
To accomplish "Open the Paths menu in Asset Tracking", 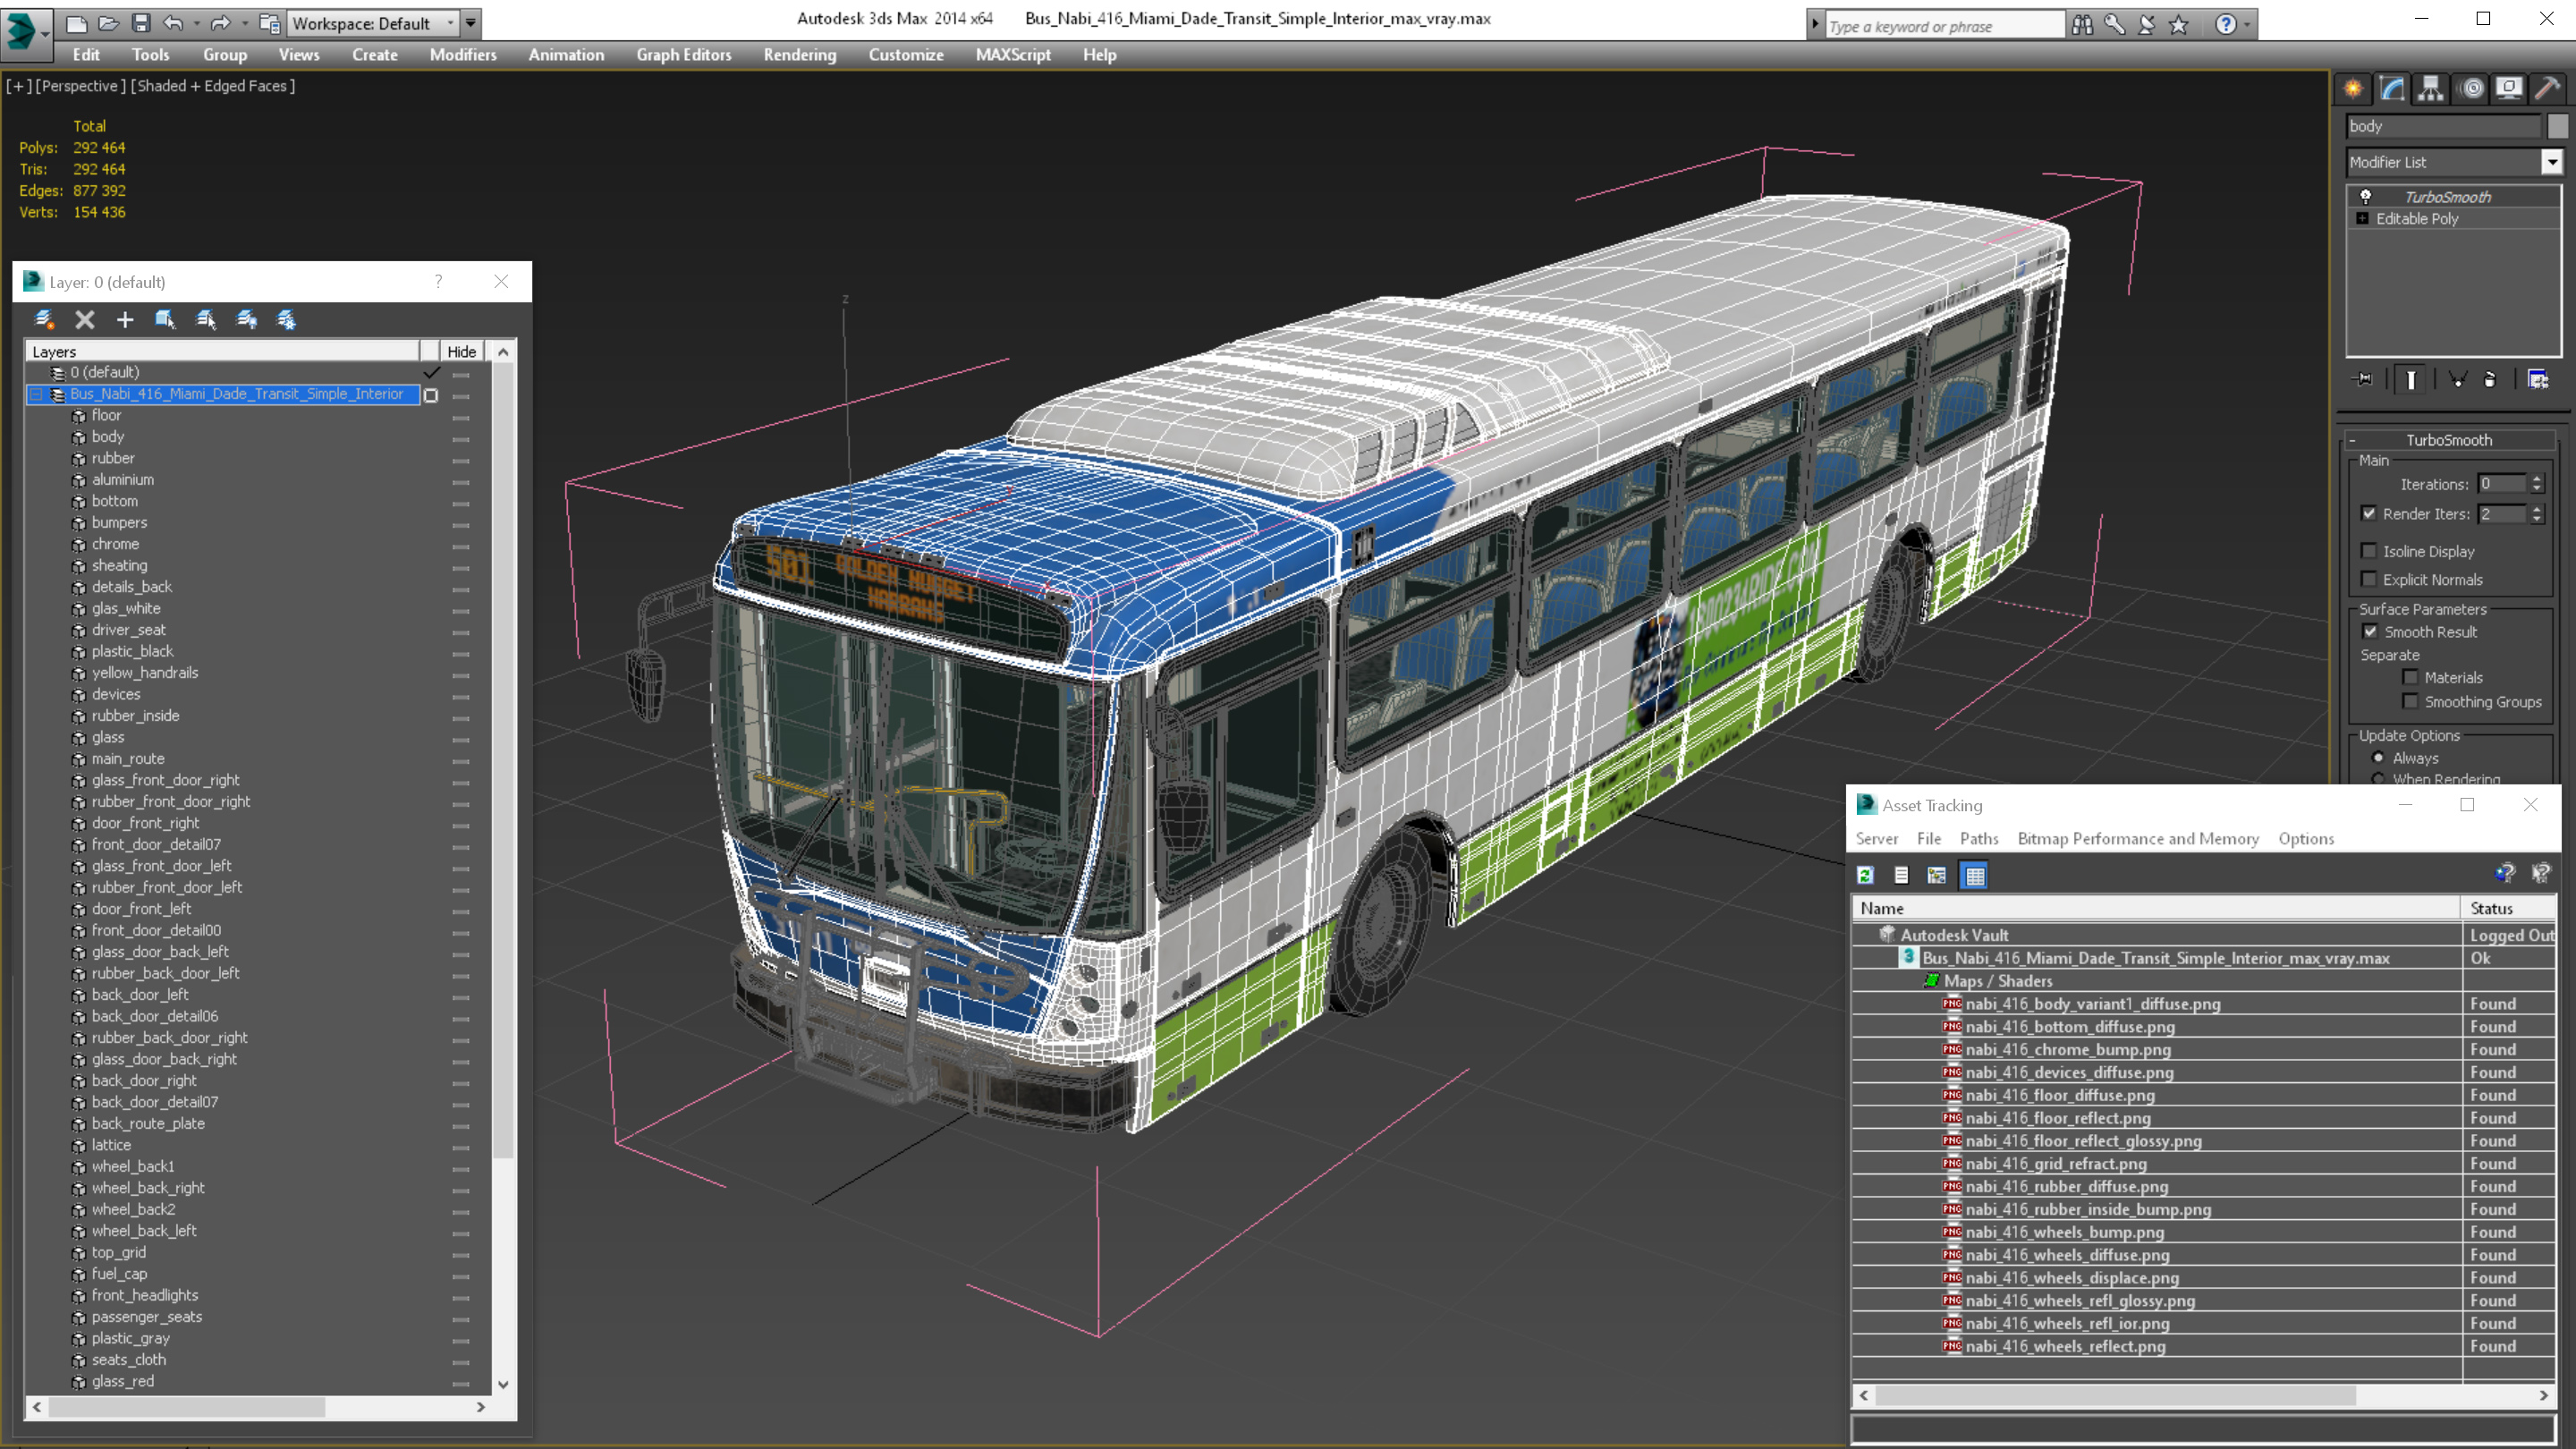I will click(1979, 839).
